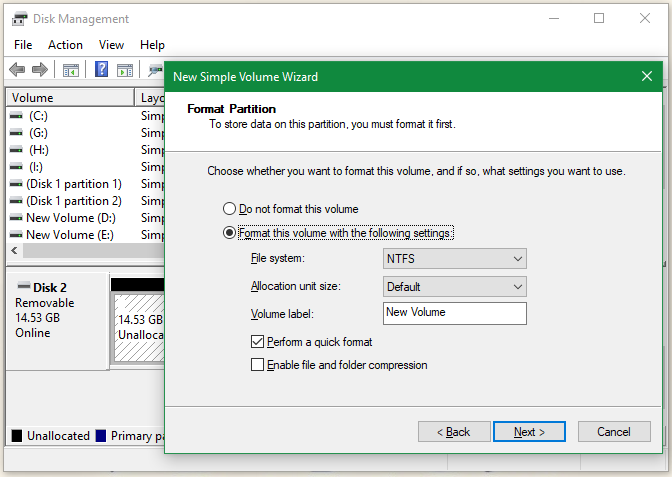Open the Action menu
This screenshot has height=477, width=672.
(65, 45)
